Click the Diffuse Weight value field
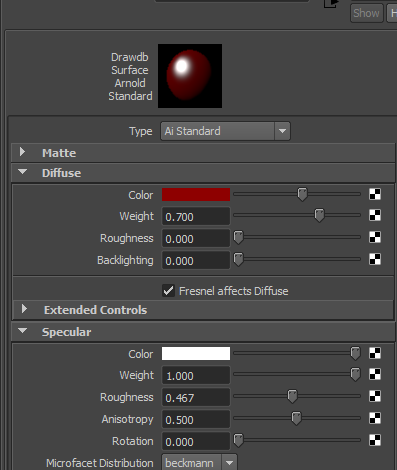Image resolution: width=397 pixels, height=470 pixels. [x=196, y=217]
